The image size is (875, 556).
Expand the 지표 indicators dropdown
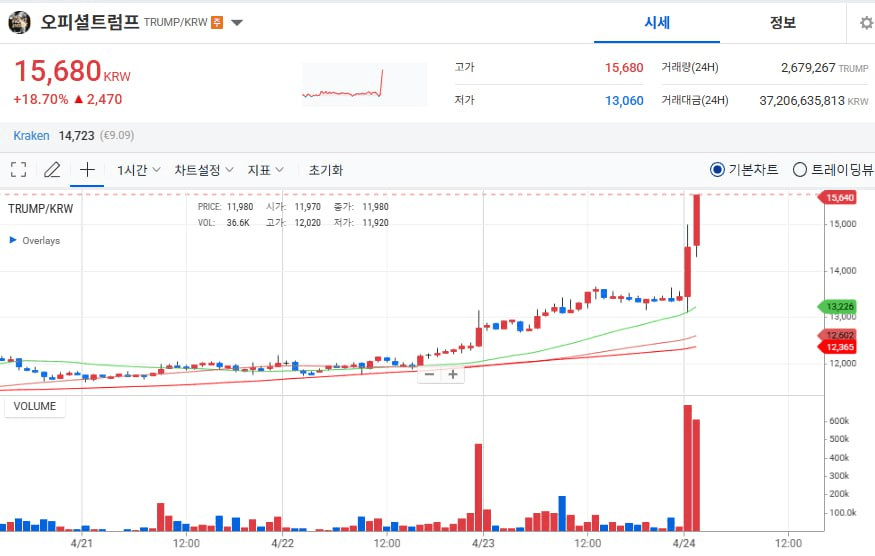tap(265, 170)
